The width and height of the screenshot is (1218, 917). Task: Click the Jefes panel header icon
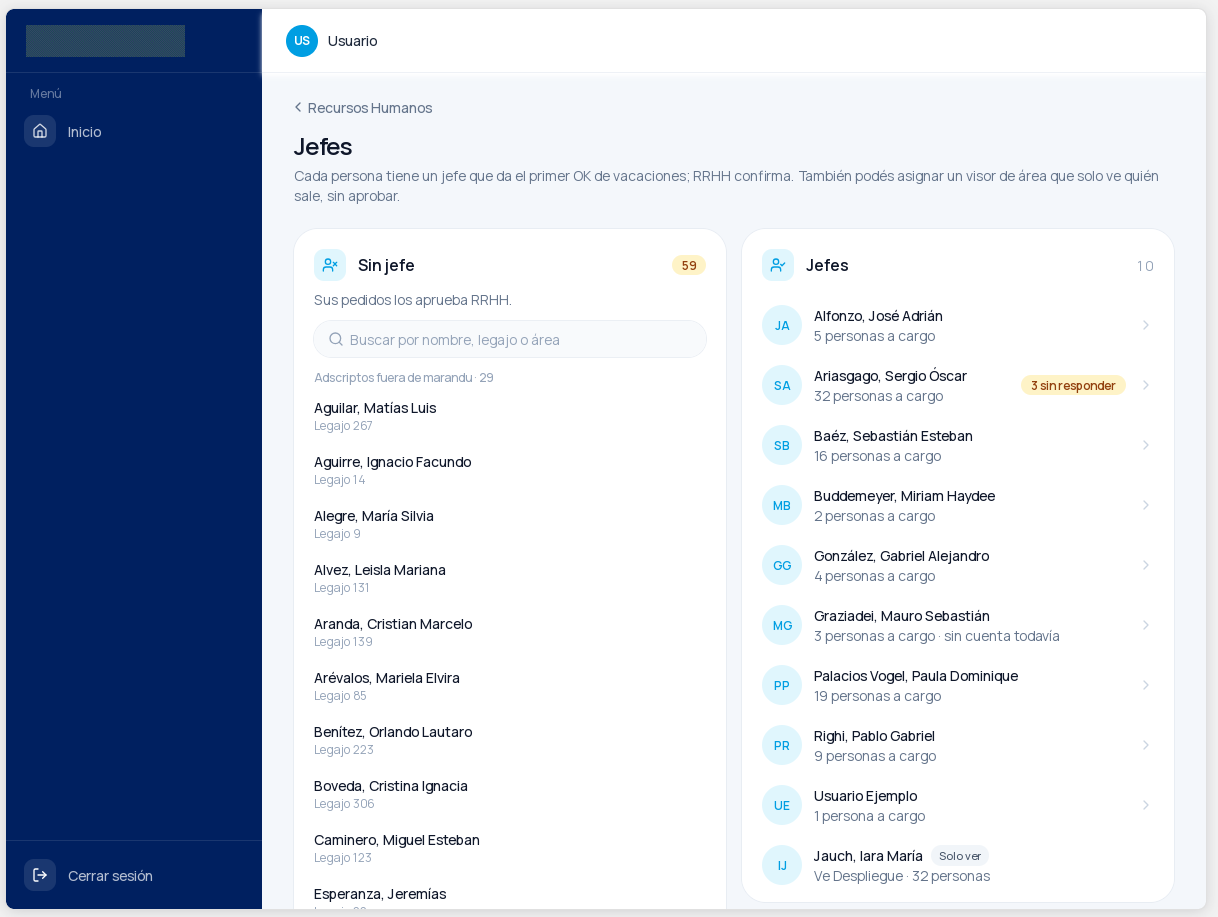coord(778,265)
